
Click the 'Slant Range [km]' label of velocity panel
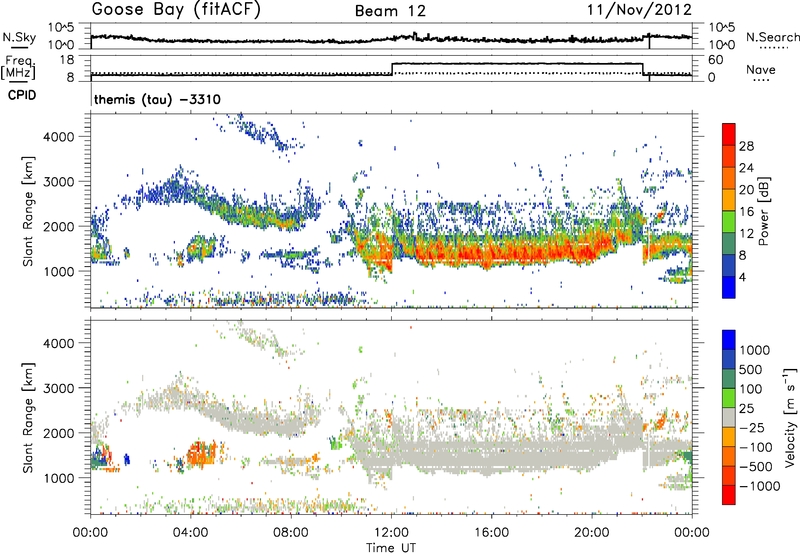(28, 418)
